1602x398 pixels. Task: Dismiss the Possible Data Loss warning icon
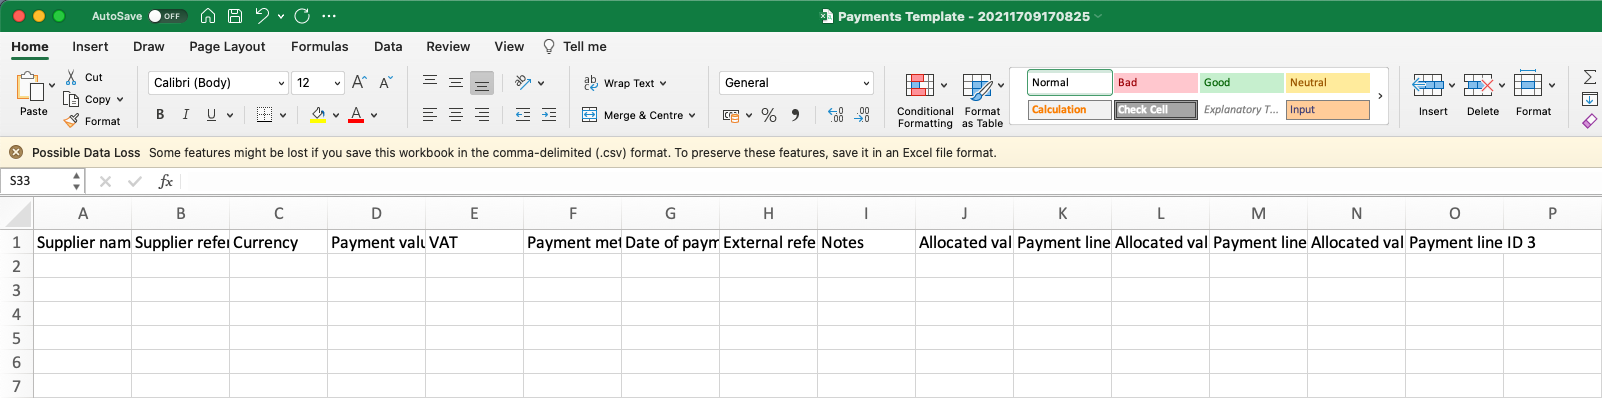tap(16, 152)
